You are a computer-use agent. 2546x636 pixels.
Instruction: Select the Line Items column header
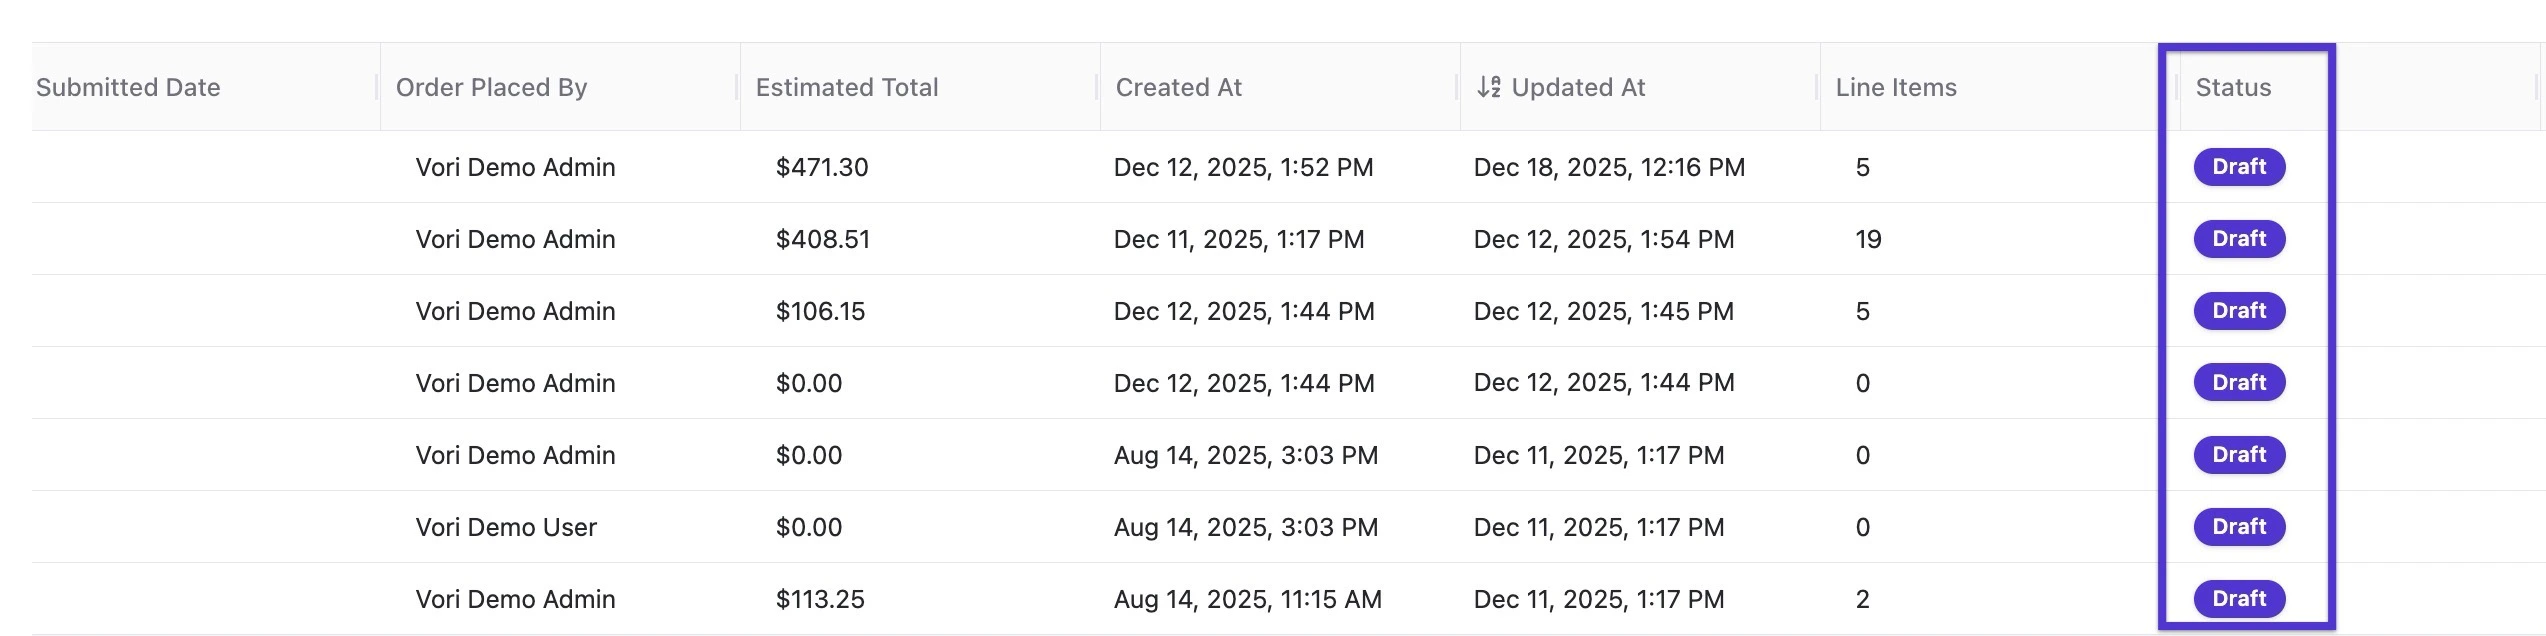click(x=1895, y=88)
